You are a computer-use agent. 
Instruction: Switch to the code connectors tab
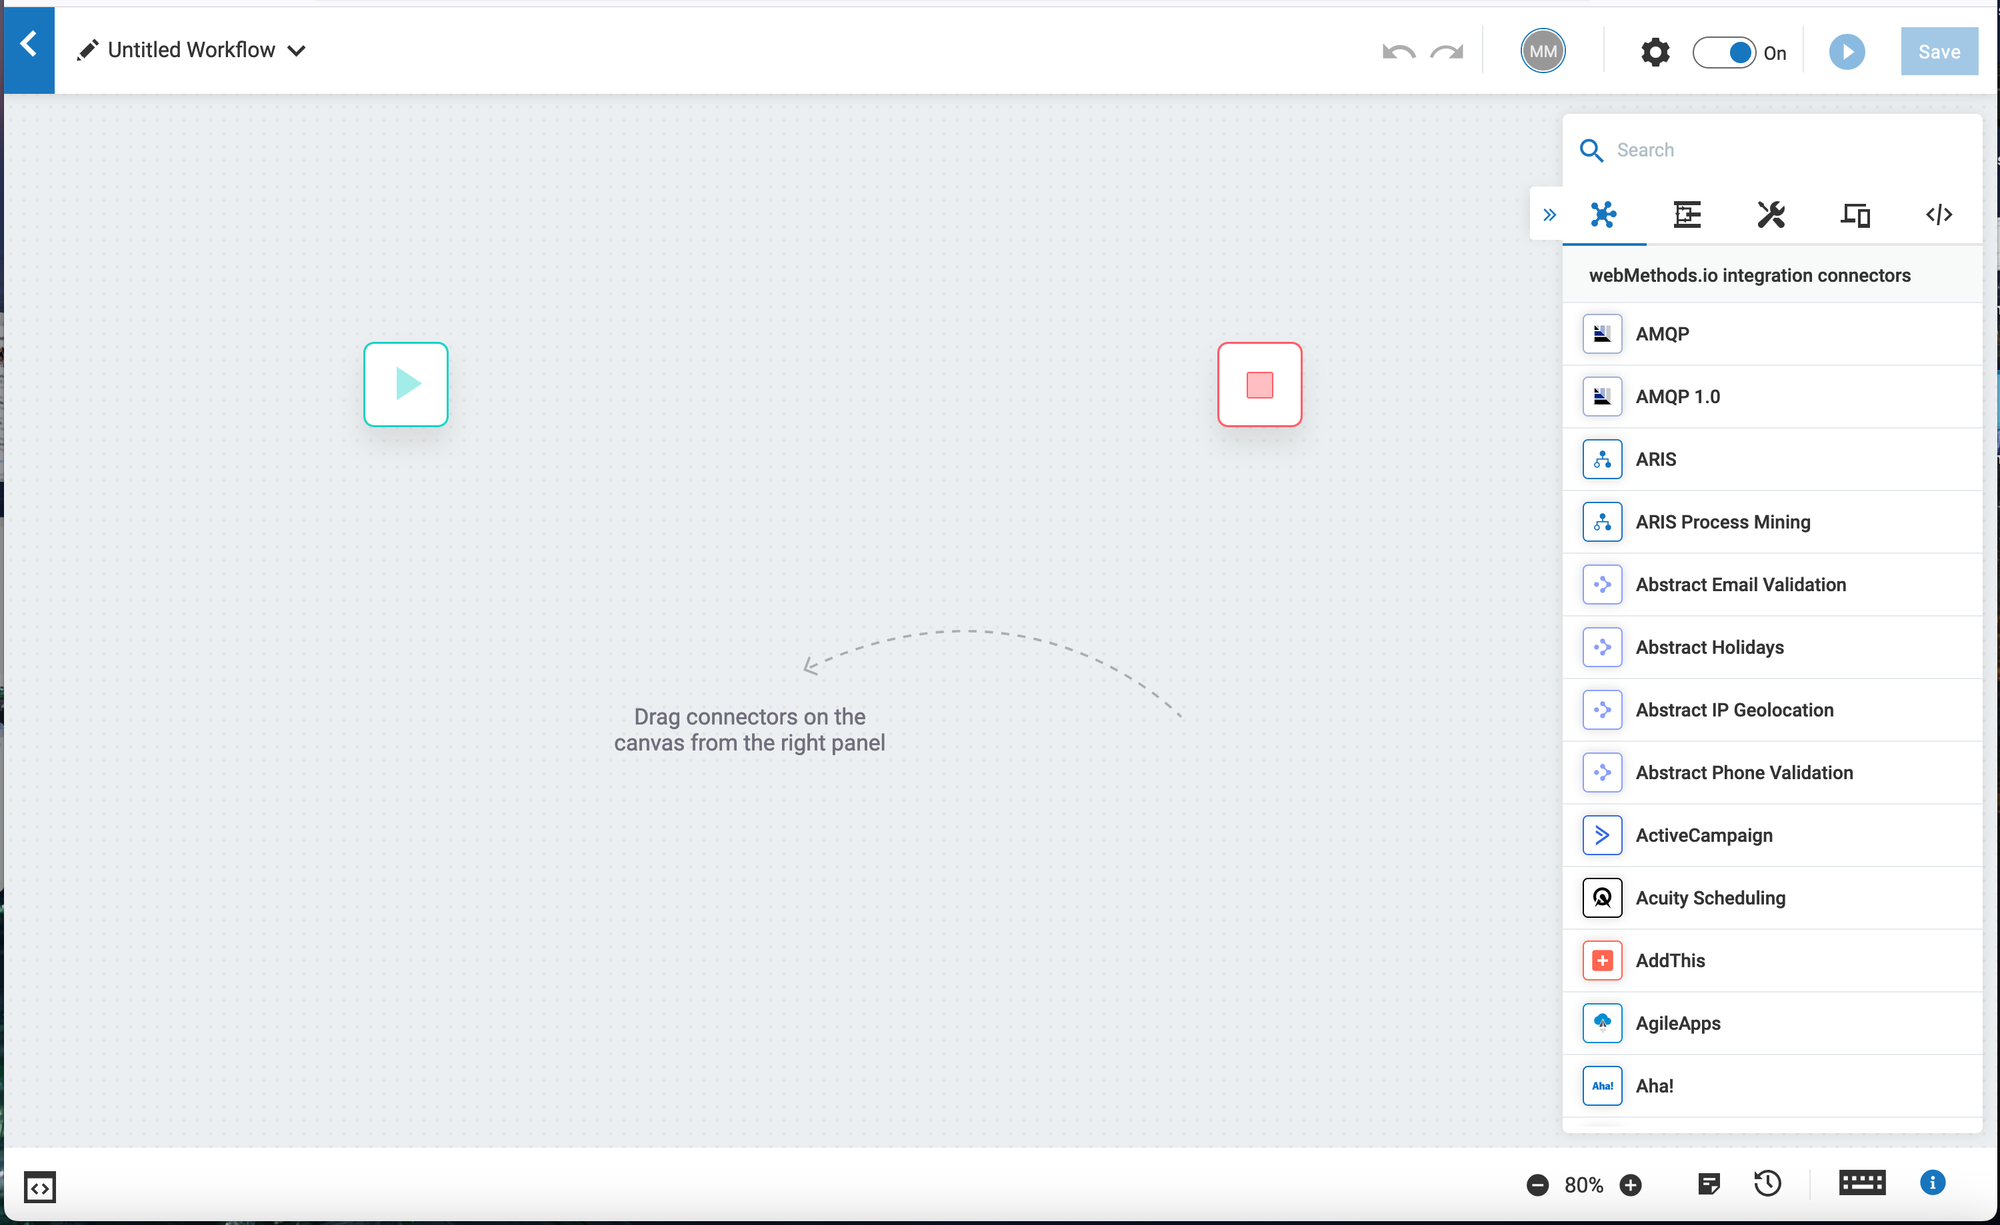[x=1938, y=215]
